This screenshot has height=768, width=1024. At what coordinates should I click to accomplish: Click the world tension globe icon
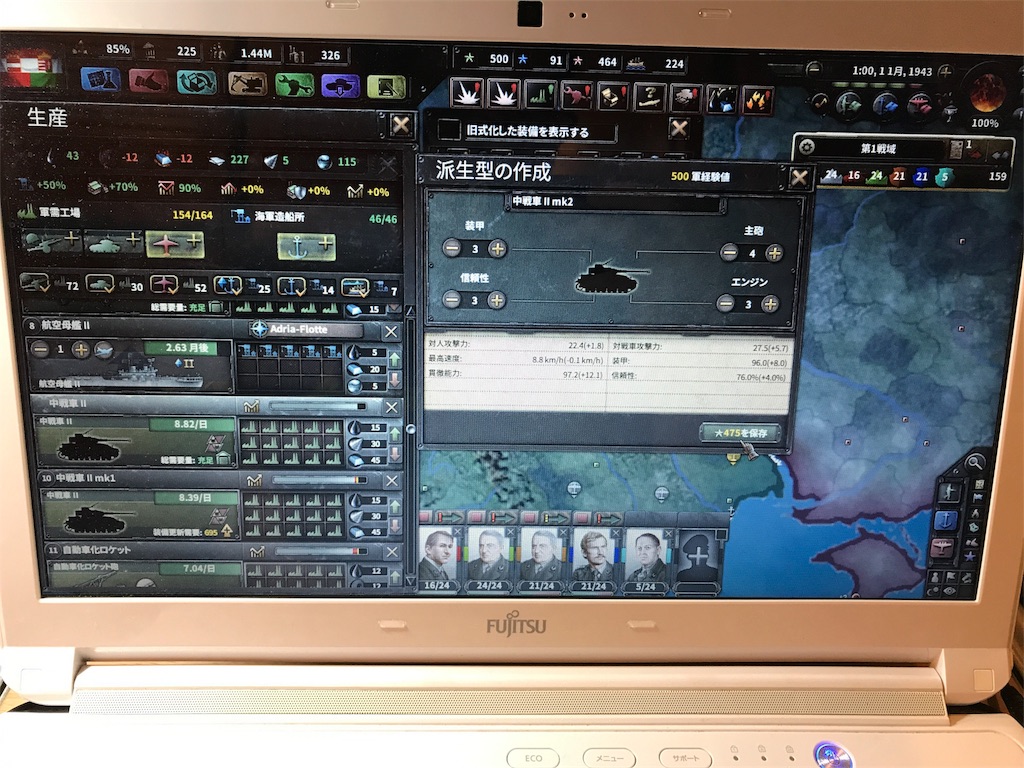[987, 93]
